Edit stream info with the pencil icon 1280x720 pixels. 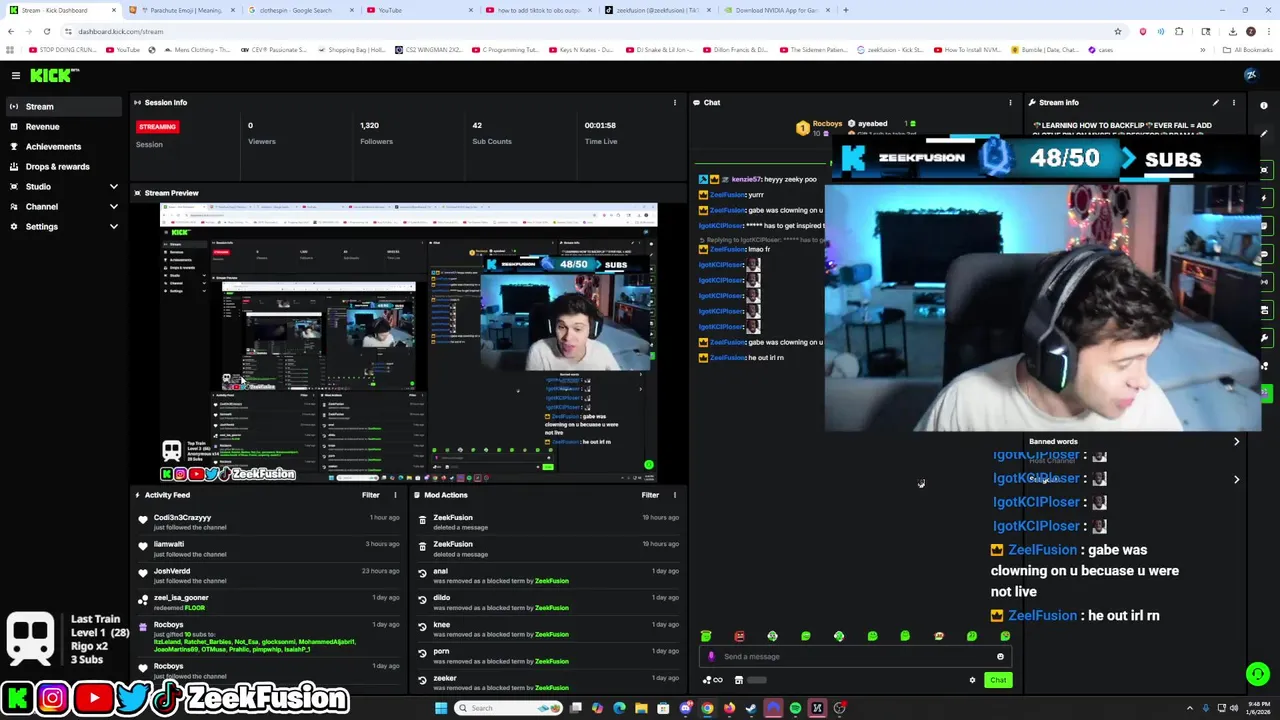tap(1215, 102)
